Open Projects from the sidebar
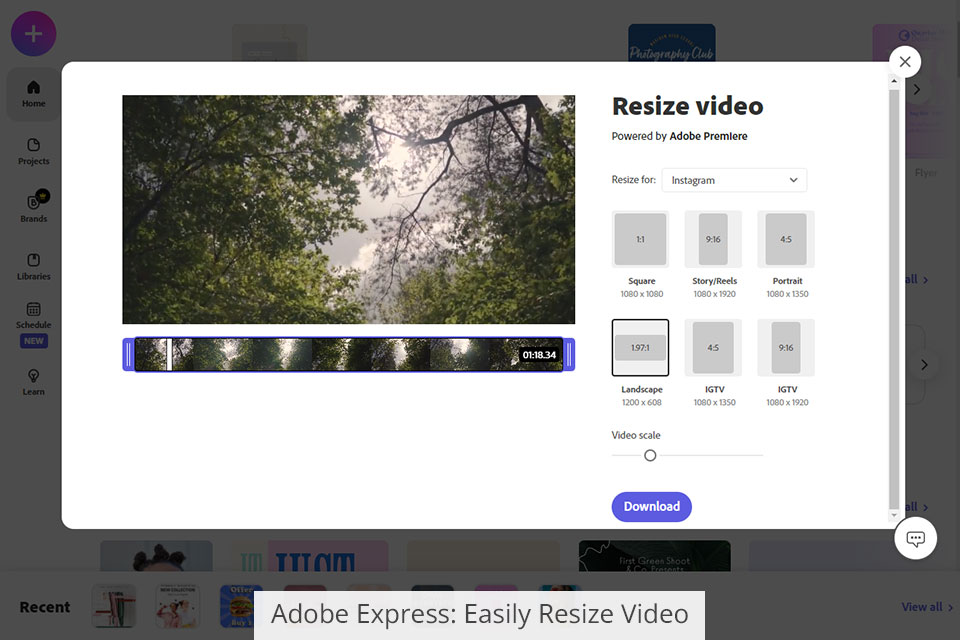This screenshot has height=640, width=960. (34, 152)
